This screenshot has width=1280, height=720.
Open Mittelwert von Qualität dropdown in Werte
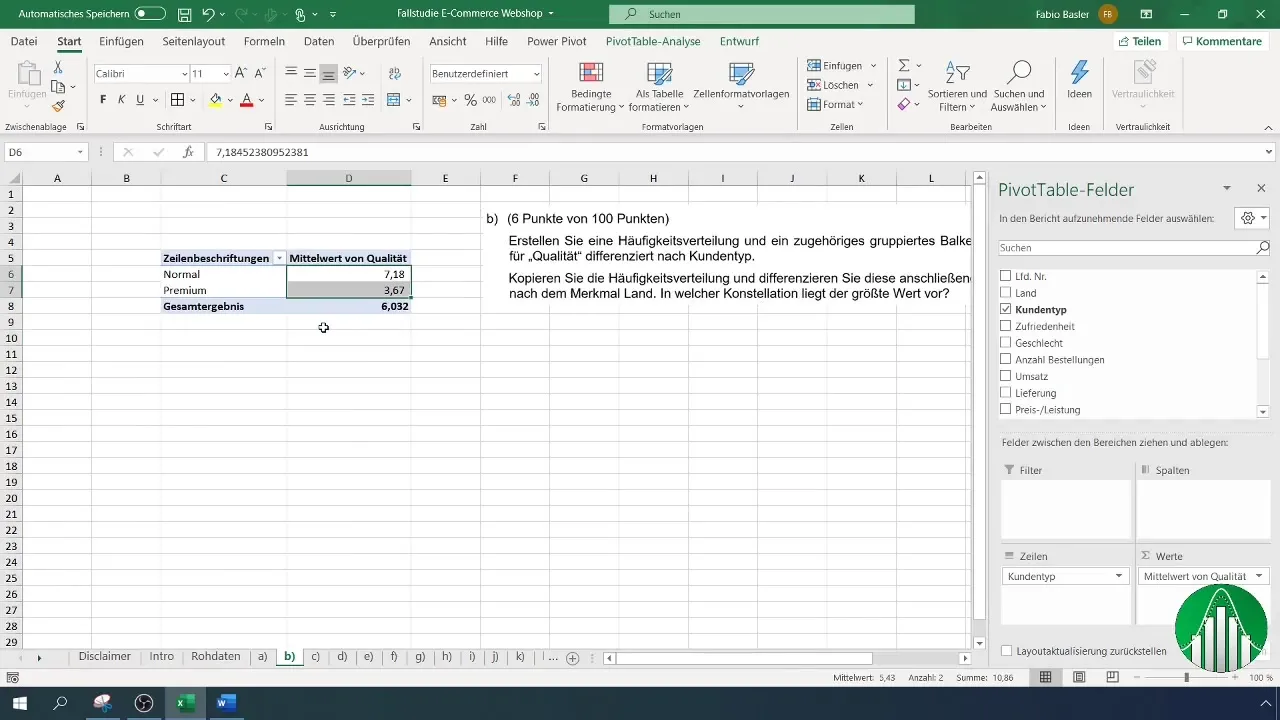1258,576
